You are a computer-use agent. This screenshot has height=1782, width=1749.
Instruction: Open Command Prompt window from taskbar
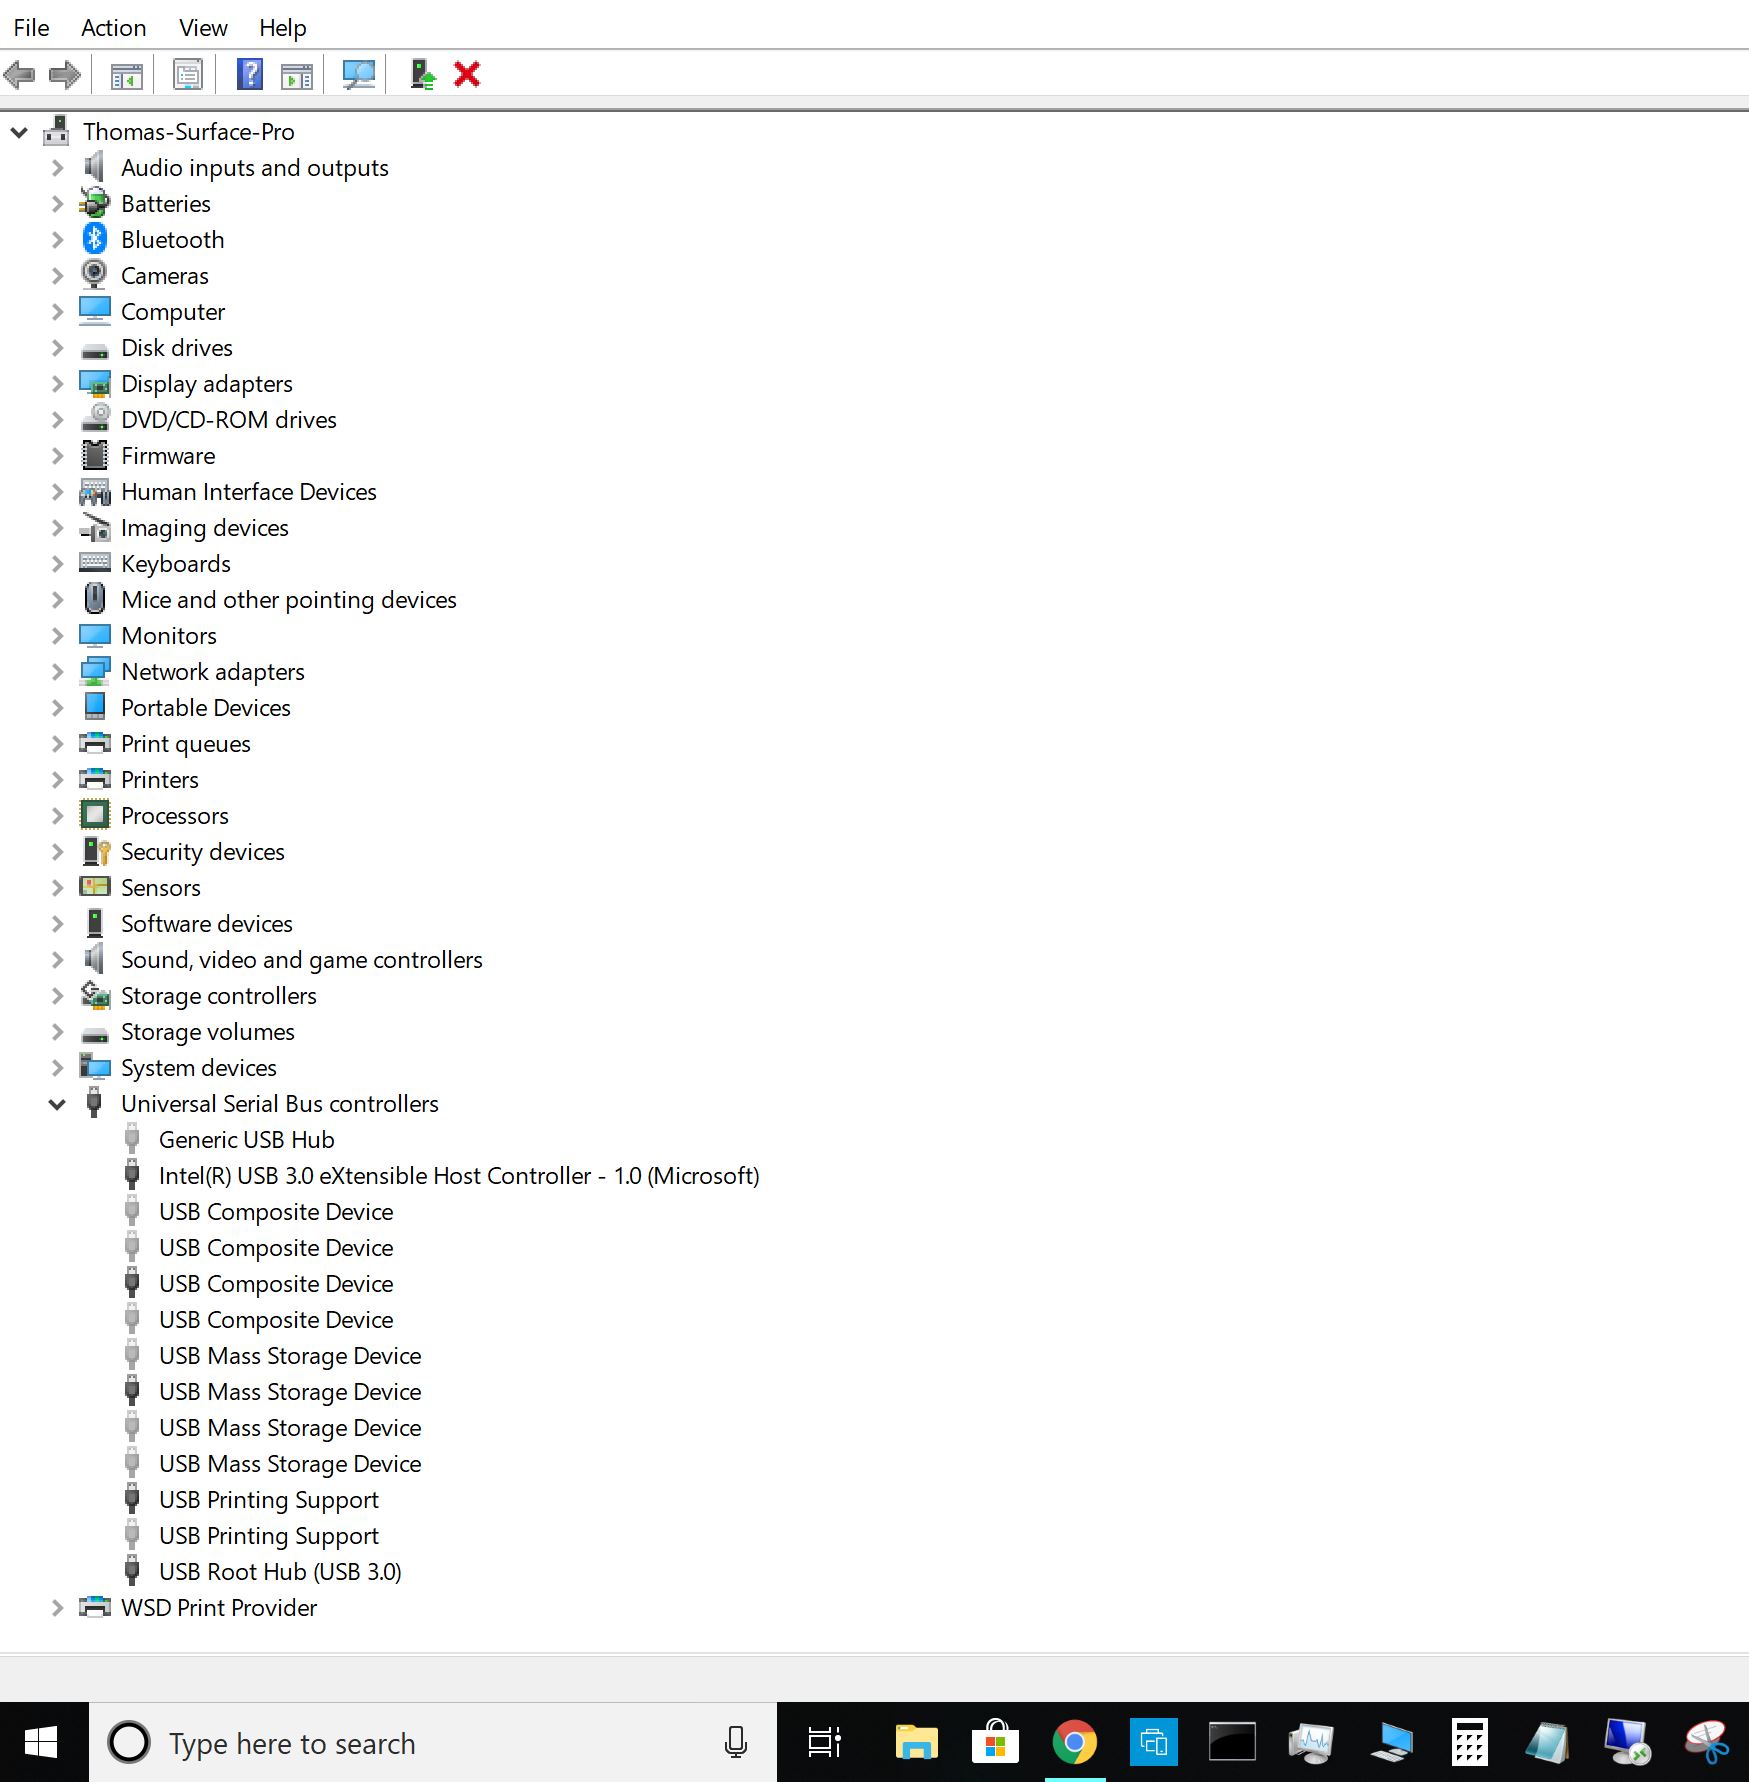click(1232, 1743)
